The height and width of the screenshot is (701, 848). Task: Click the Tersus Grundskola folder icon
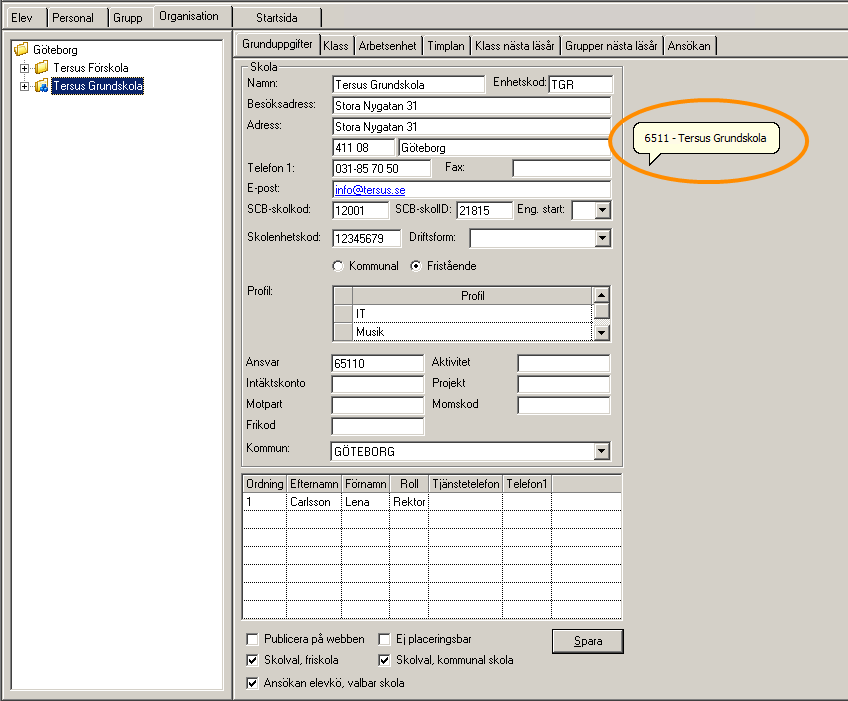tap(42, 85)
